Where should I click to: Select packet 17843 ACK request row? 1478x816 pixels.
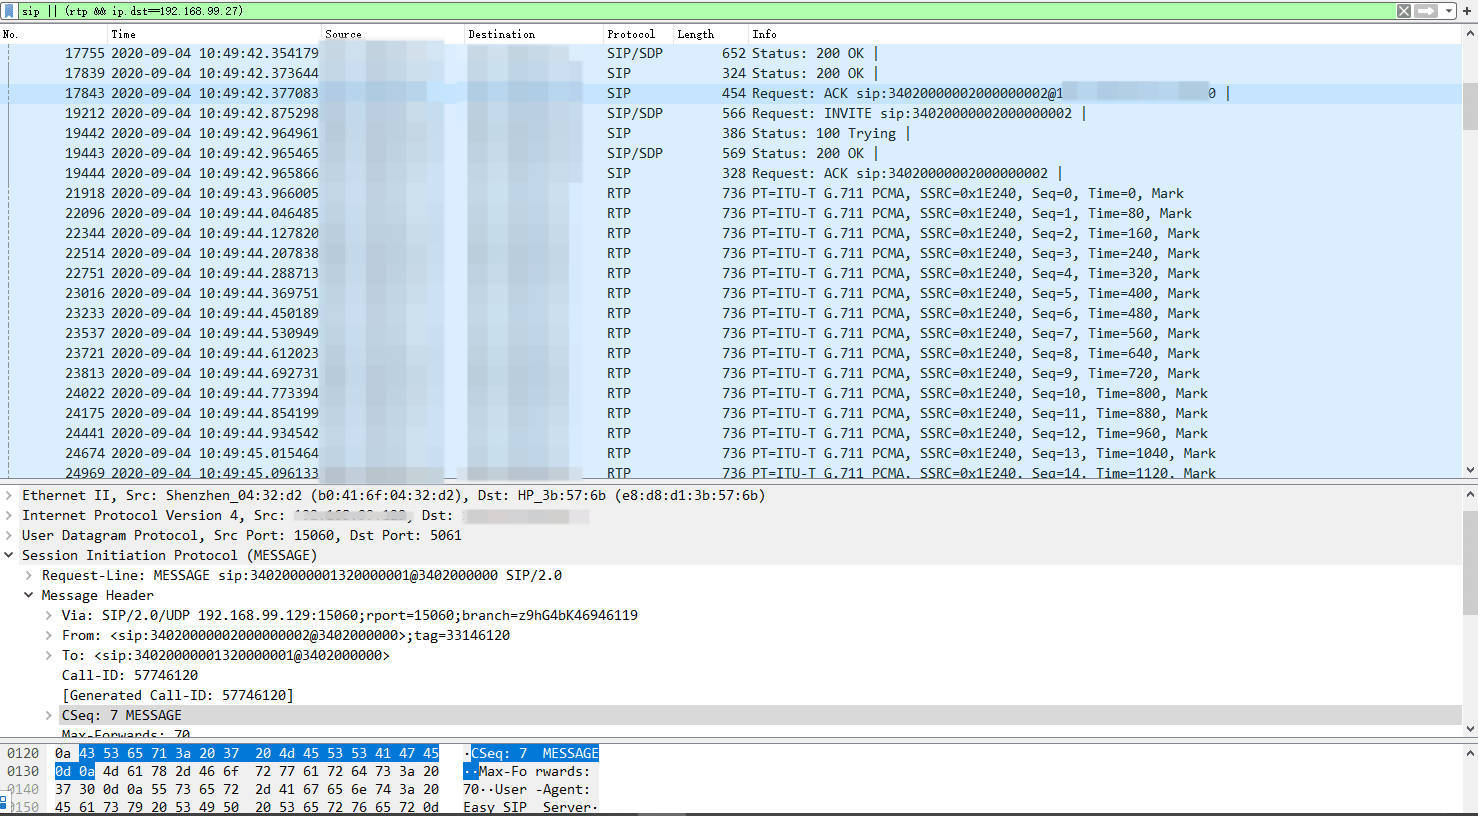730,93
